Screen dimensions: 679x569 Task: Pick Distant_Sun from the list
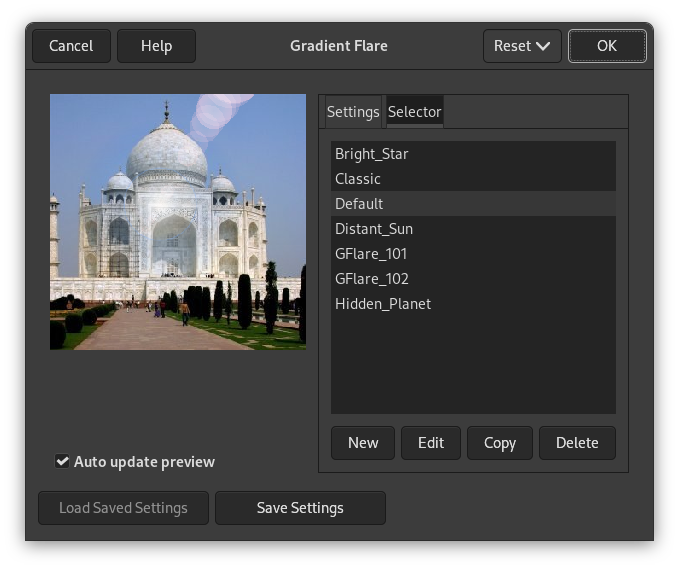pyautogui.click(x=374, y=229)
